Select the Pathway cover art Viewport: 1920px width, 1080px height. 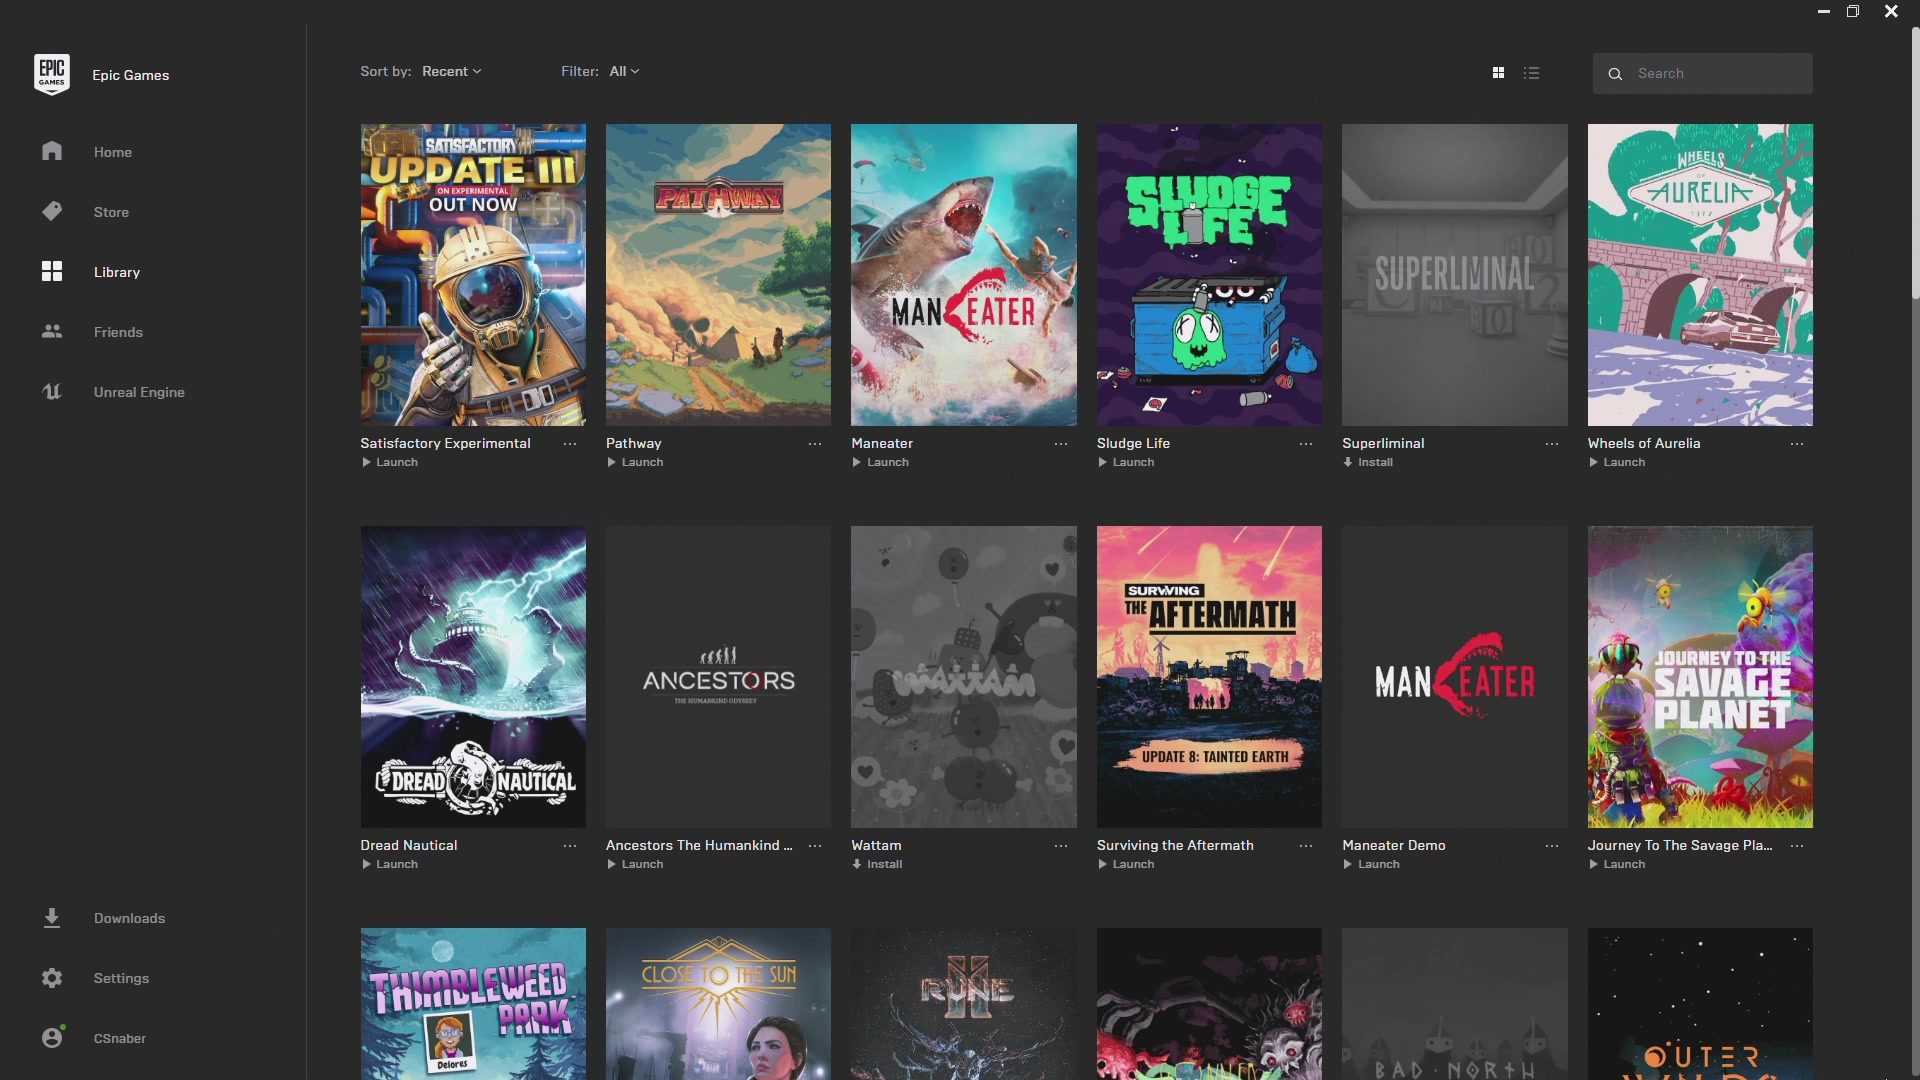718,275
